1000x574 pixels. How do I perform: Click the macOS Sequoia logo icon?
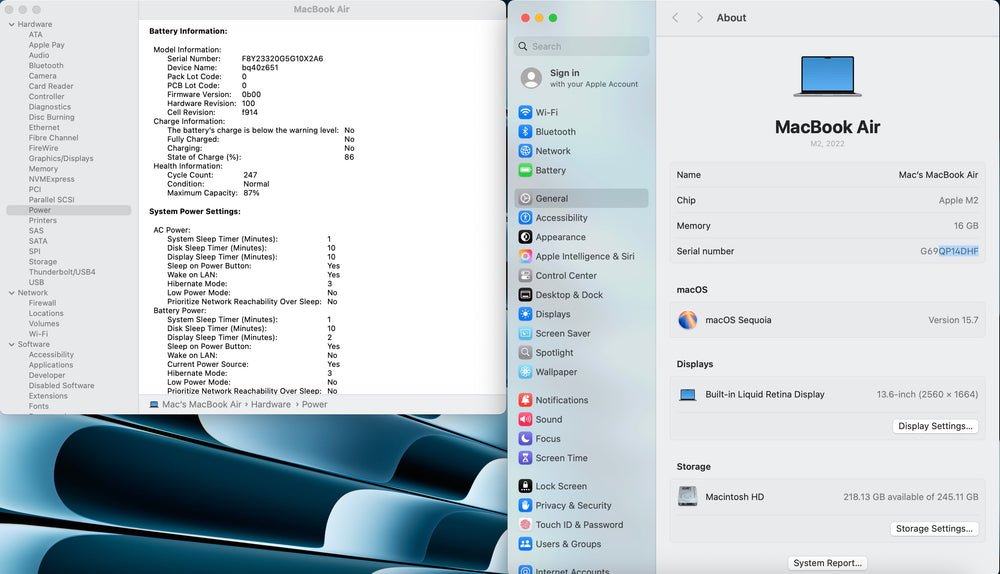(688, 320)
